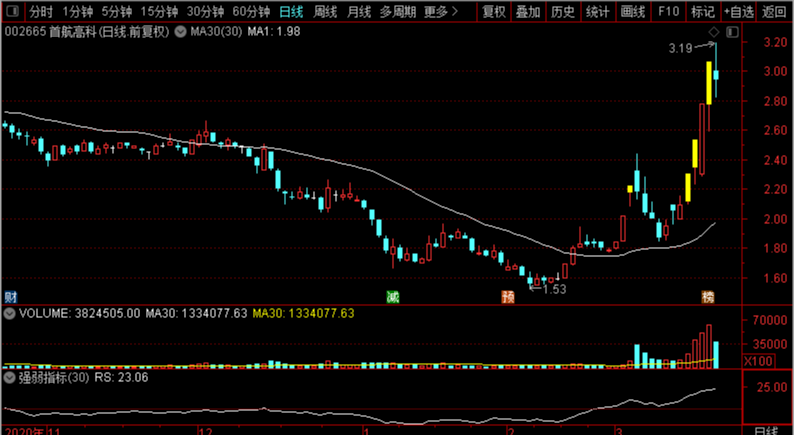Toggle 复权 price adjustment

pos(494,11)
